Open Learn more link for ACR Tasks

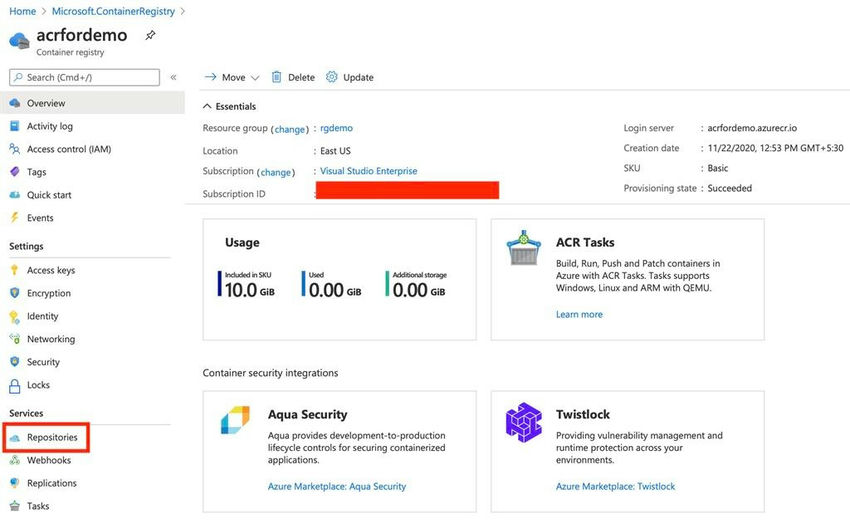click(x=579, y=314)
